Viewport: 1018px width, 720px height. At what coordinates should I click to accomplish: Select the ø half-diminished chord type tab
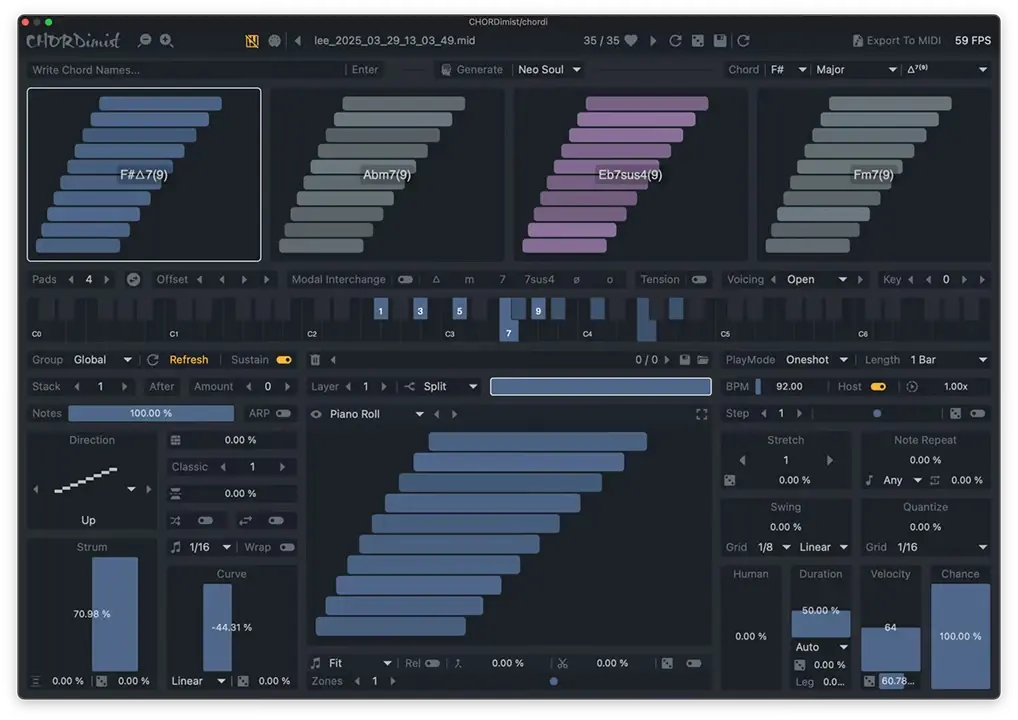tap(577, 280)
